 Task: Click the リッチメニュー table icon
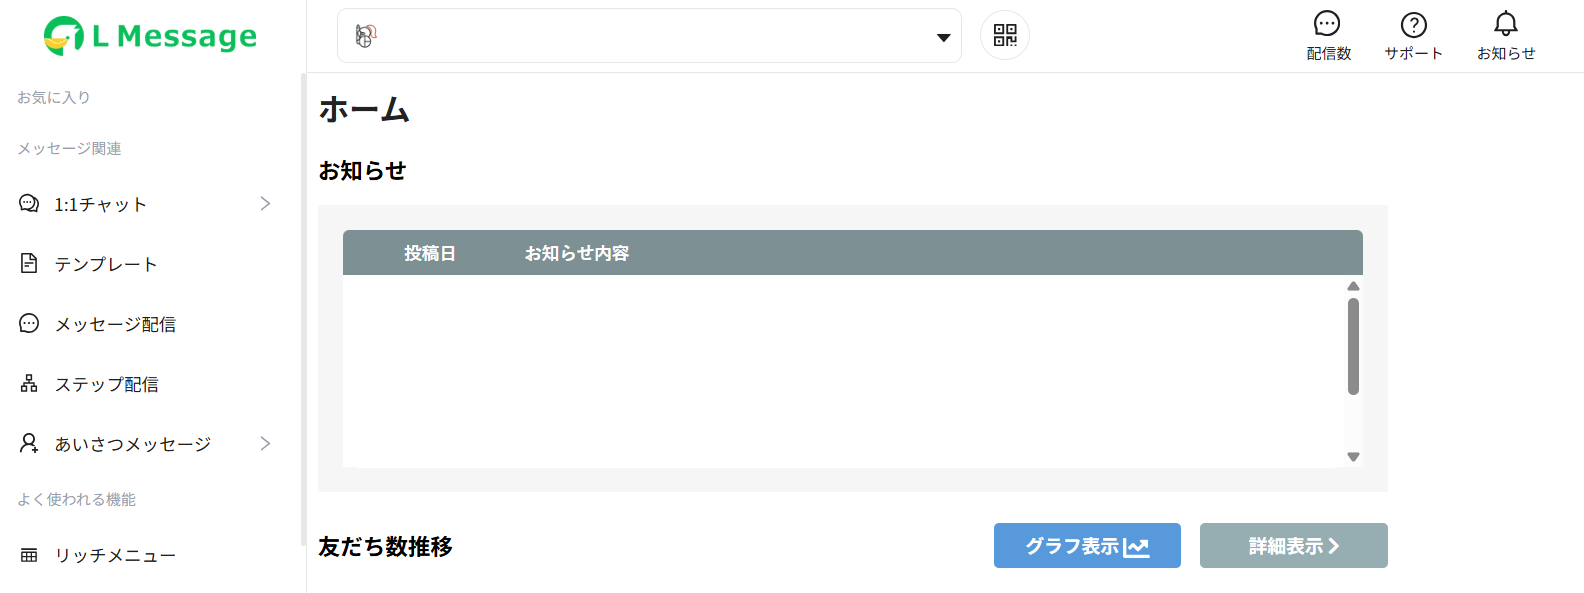tap(29, 555)
